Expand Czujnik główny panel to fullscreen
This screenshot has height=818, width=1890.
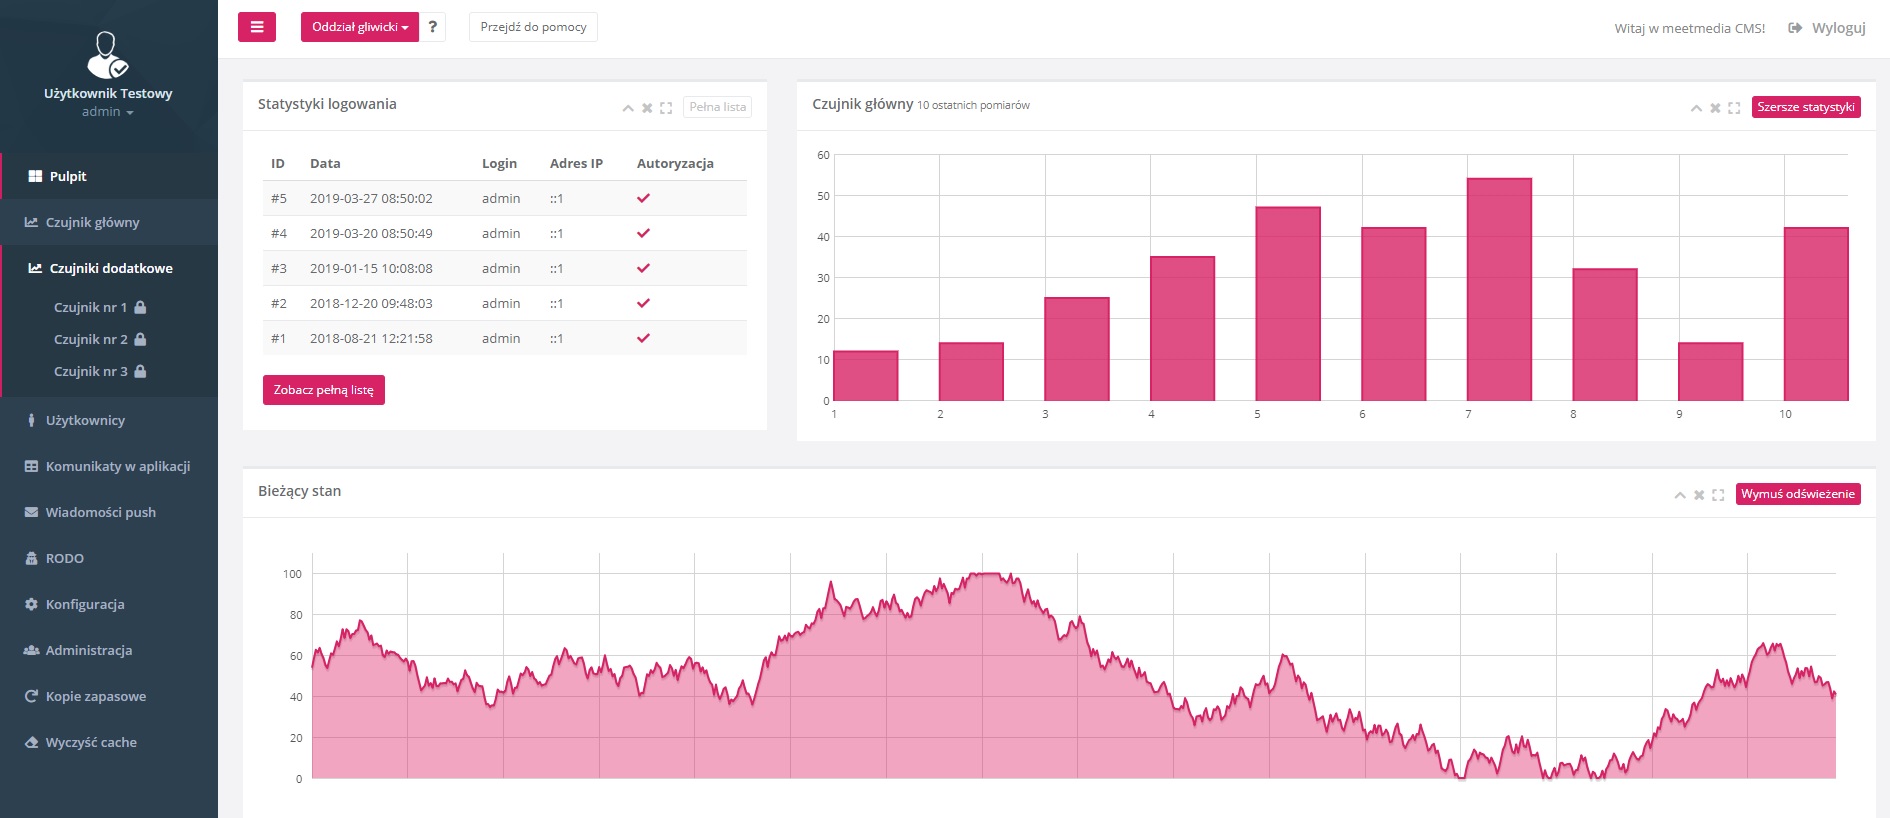pos(1734,108)
